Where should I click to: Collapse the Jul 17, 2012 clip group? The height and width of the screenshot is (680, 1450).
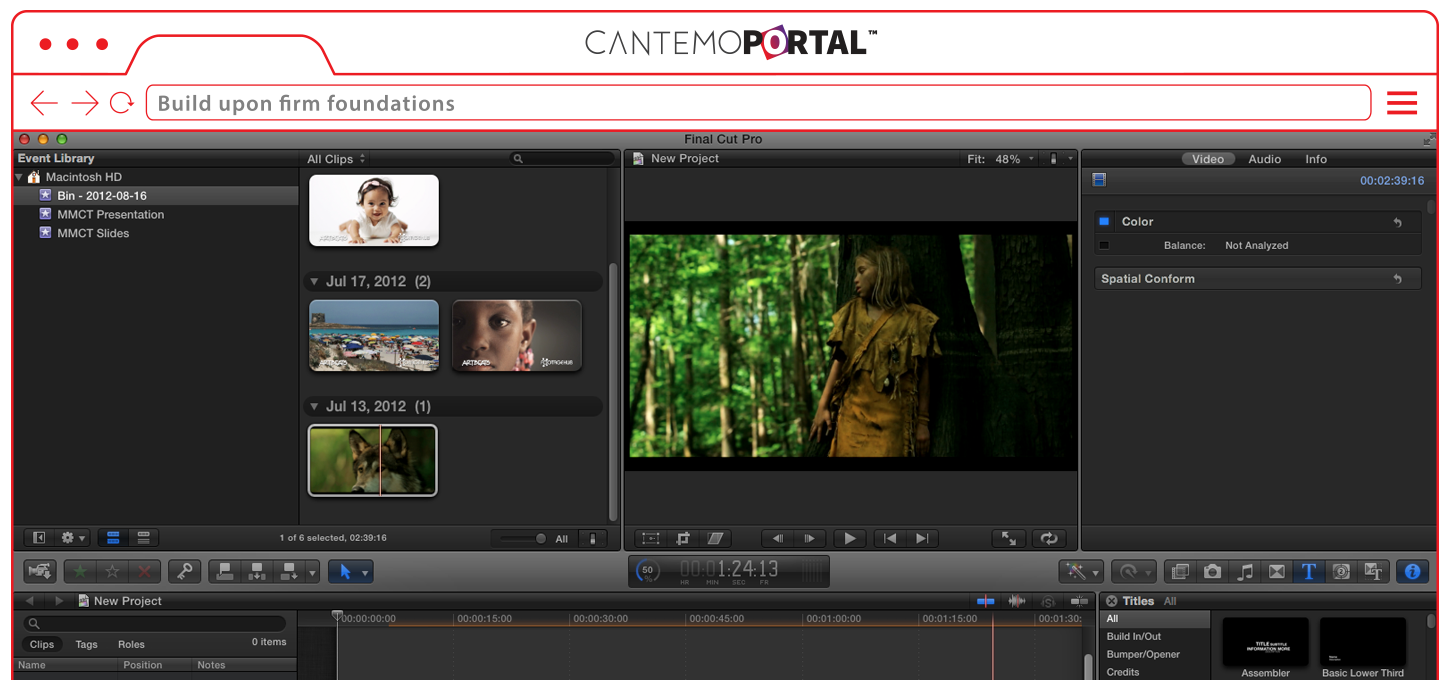coord(315,282)
